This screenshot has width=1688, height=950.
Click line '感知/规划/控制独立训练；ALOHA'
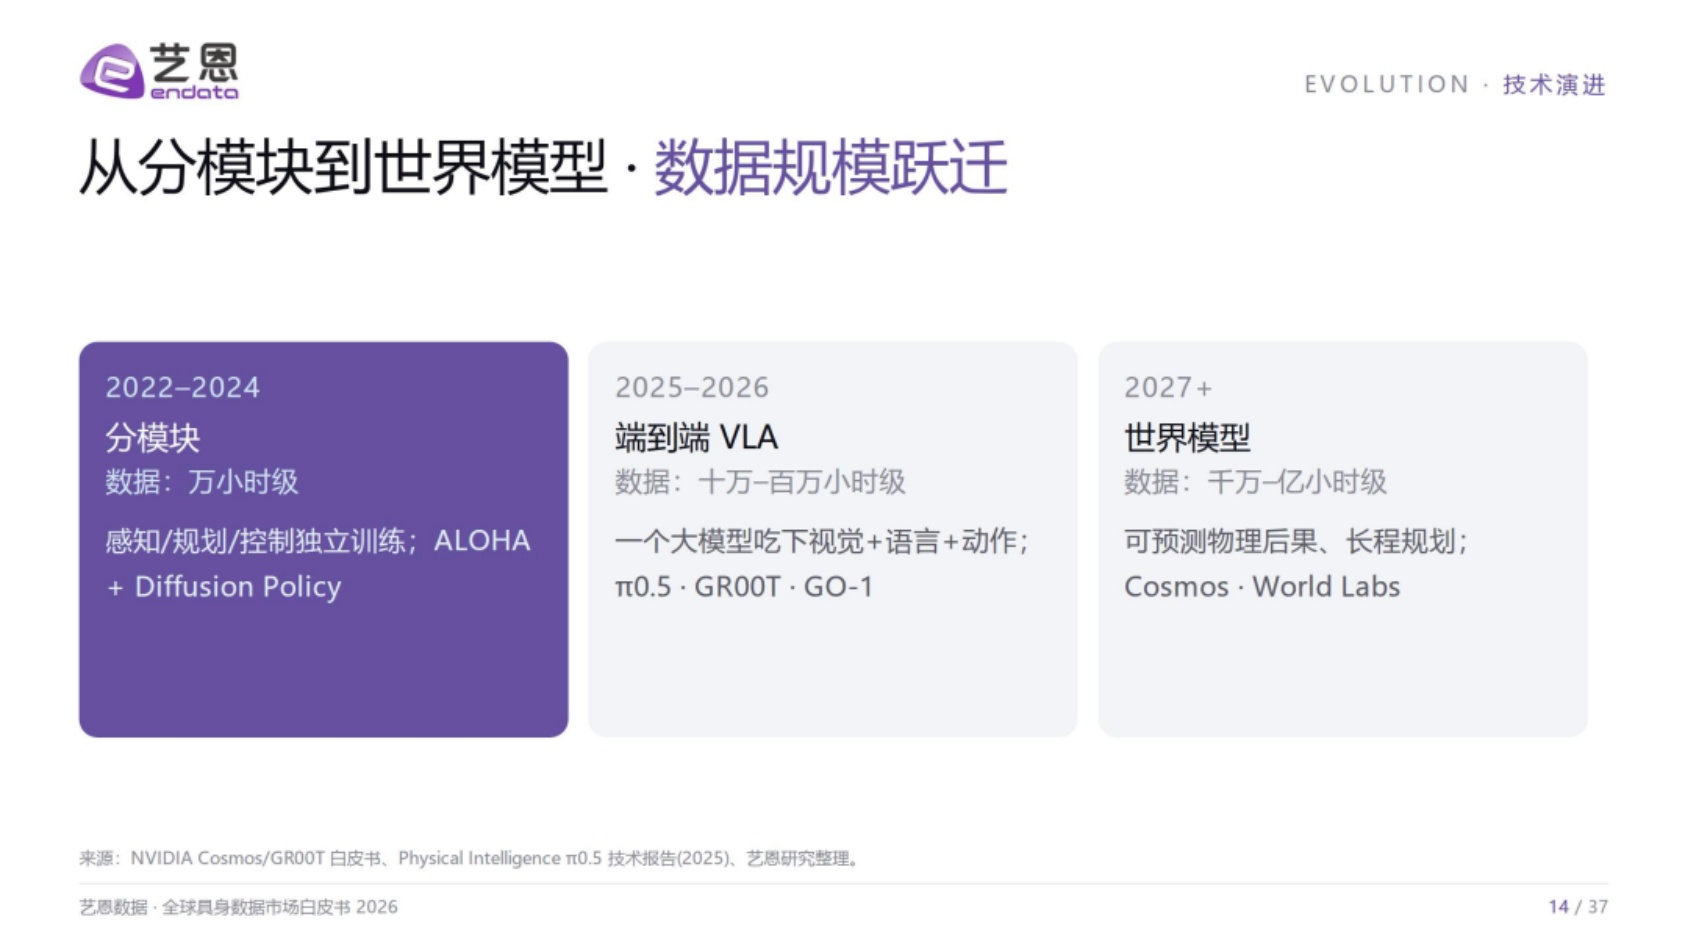(x=318, y=541)
